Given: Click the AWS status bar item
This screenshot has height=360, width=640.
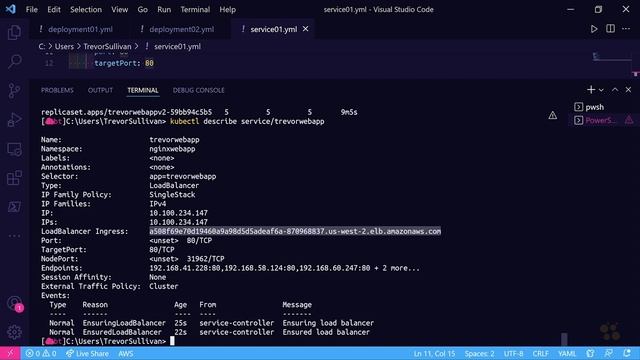Looking at the screenshot, I should click(x=125, y=353).
